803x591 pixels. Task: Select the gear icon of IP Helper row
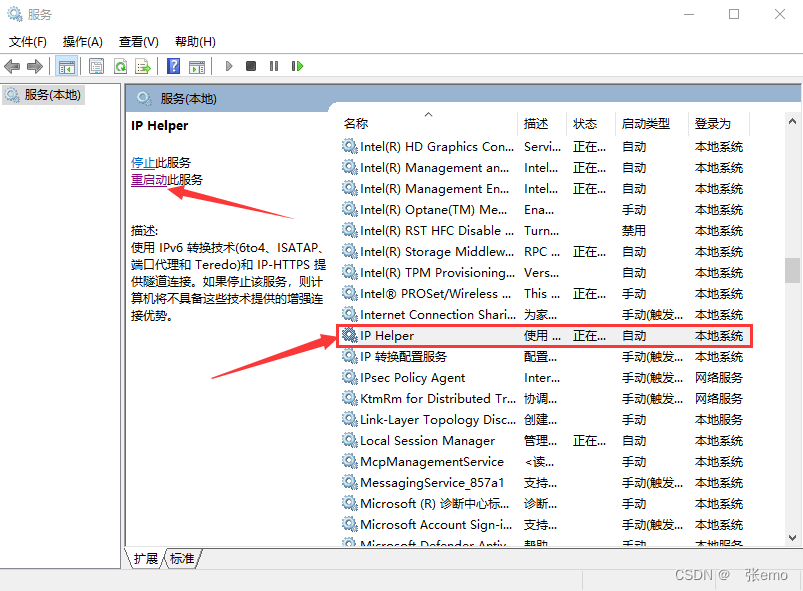click(350, 335)
